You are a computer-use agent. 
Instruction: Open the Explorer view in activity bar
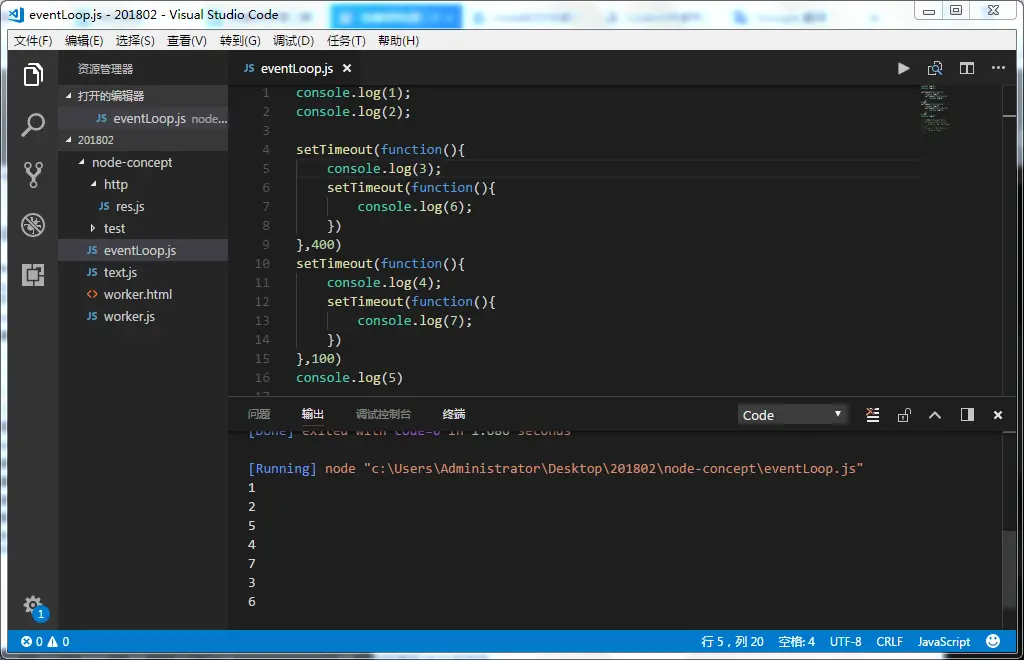click(33, 75)
